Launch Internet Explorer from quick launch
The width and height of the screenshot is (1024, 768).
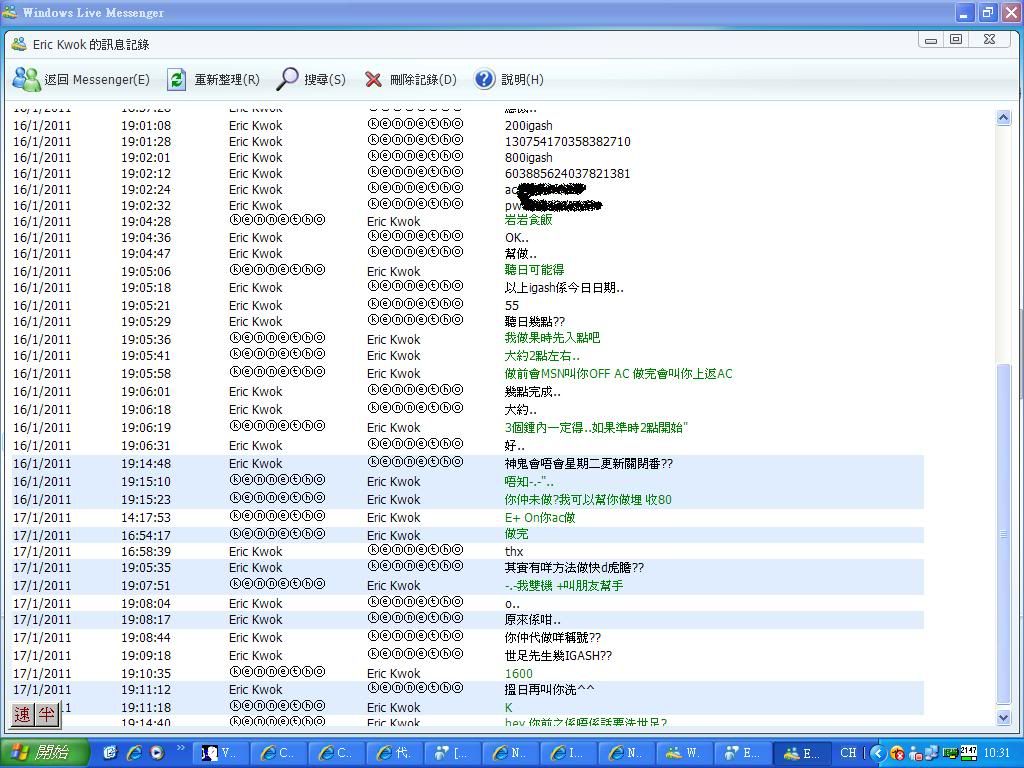[x=133, y=753]
